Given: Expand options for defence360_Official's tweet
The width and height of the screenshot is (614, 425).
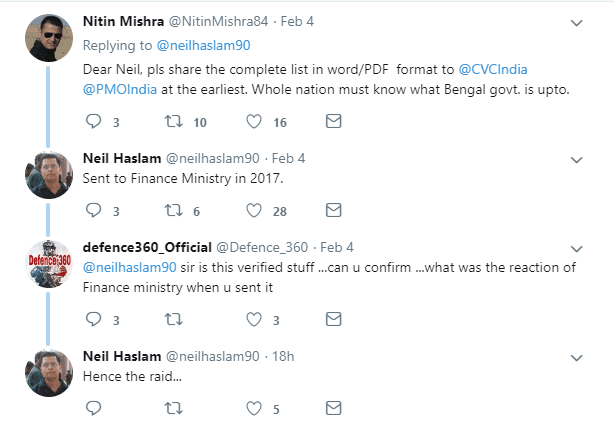Looking at the screenshot, I should pyautogui.click(x=576, y=247).
